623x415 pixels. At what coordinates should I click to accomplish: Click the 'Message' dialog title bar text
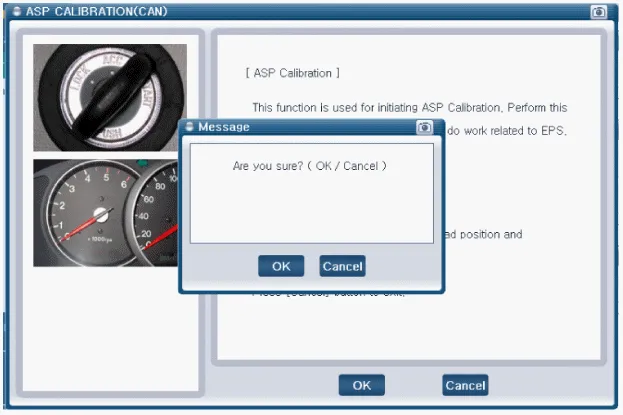pyautogui.click(x=224, y=128)
